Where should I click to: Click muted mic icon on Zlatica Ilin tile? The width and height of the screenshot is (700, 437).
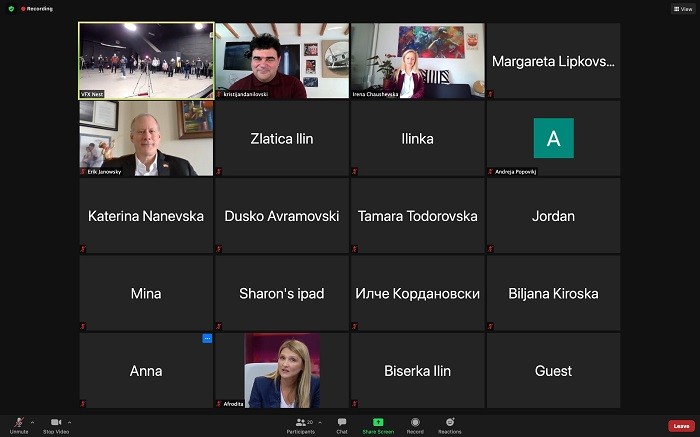[219, 171]
